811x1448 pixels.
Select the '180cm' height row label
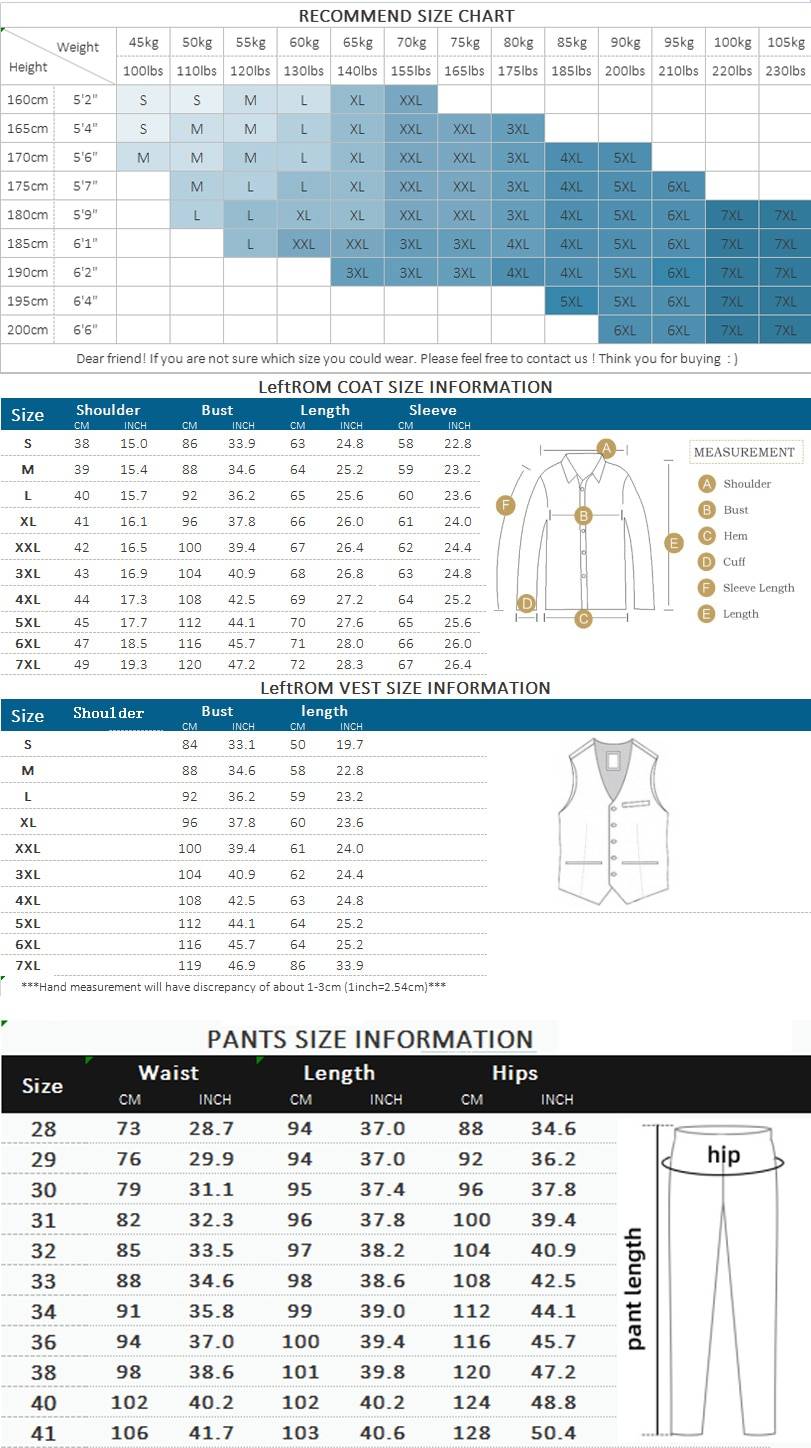point(28,215)
